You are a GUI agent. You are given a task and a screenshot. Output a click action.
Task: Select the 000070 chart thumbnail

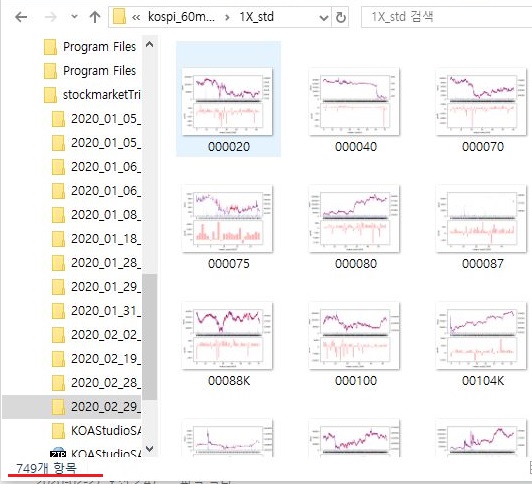pyautogui.click(x=481, y=101)
